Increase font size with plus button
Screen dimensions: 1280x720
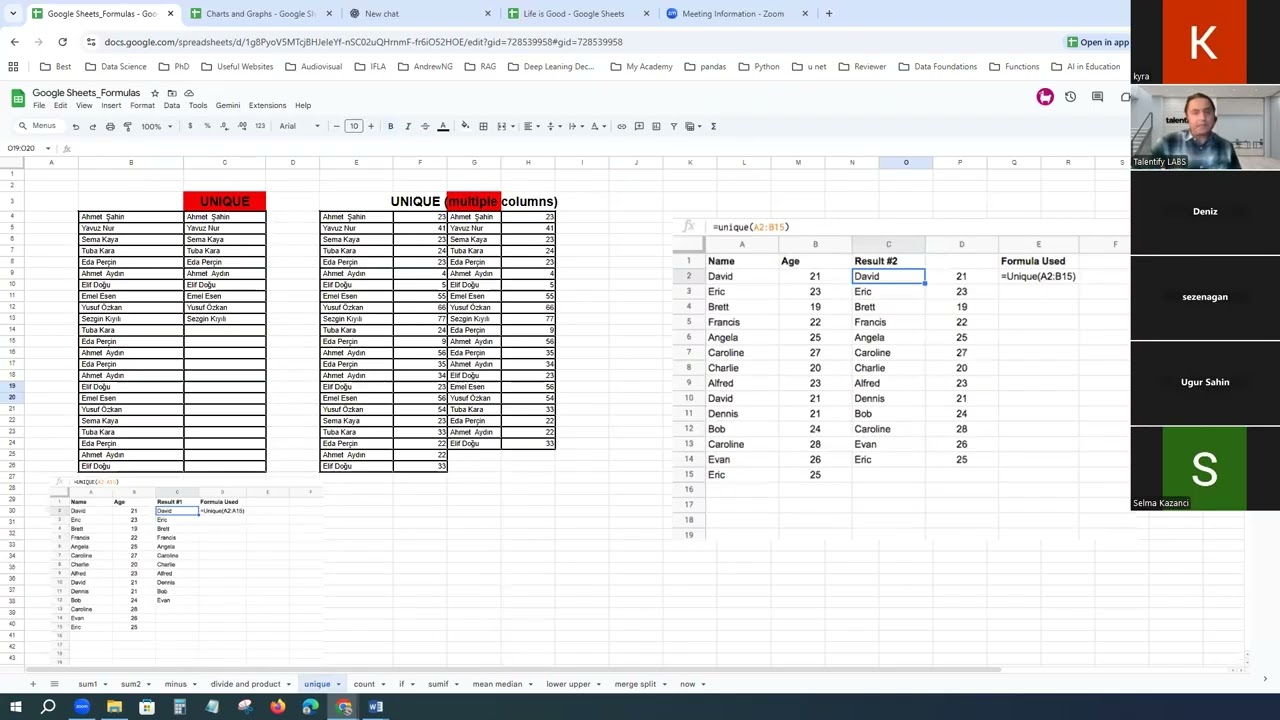(x=371, y=126)
